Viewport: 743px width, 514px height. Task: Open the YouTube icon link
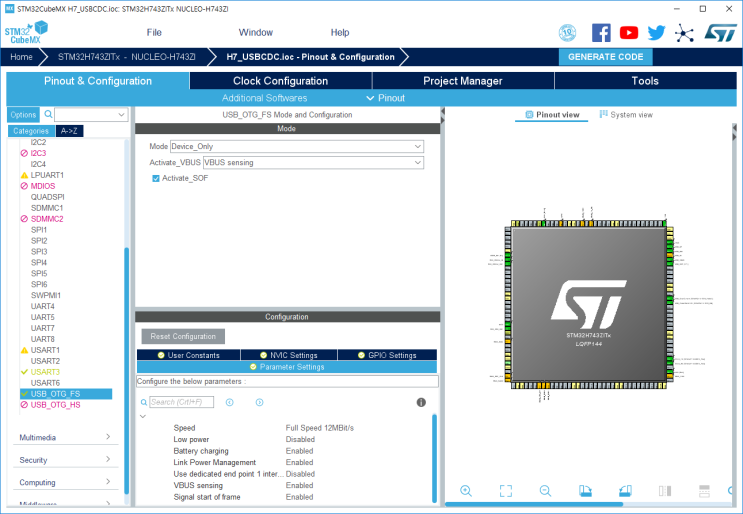629,33
